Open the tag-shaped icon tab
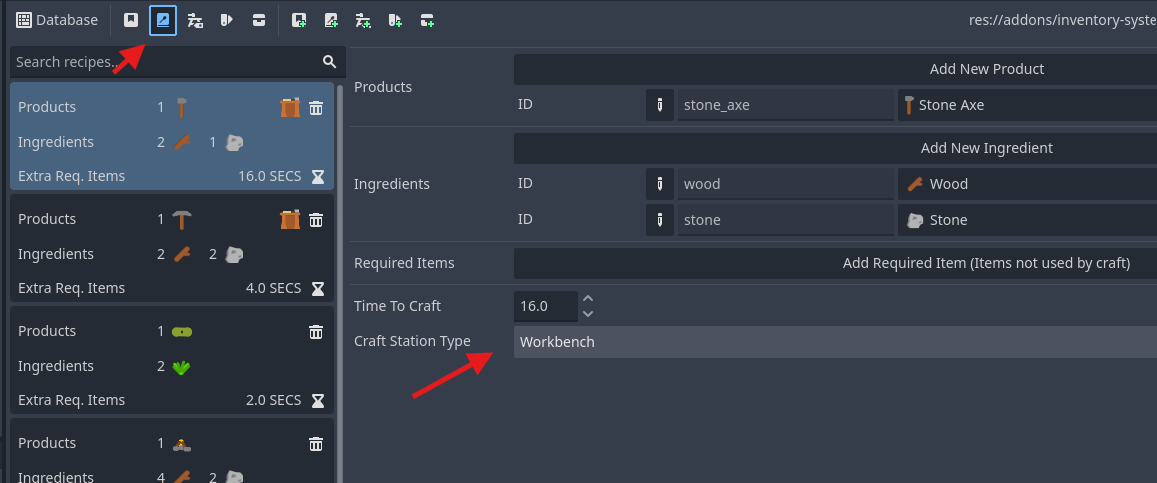 (x=227, y=20)
